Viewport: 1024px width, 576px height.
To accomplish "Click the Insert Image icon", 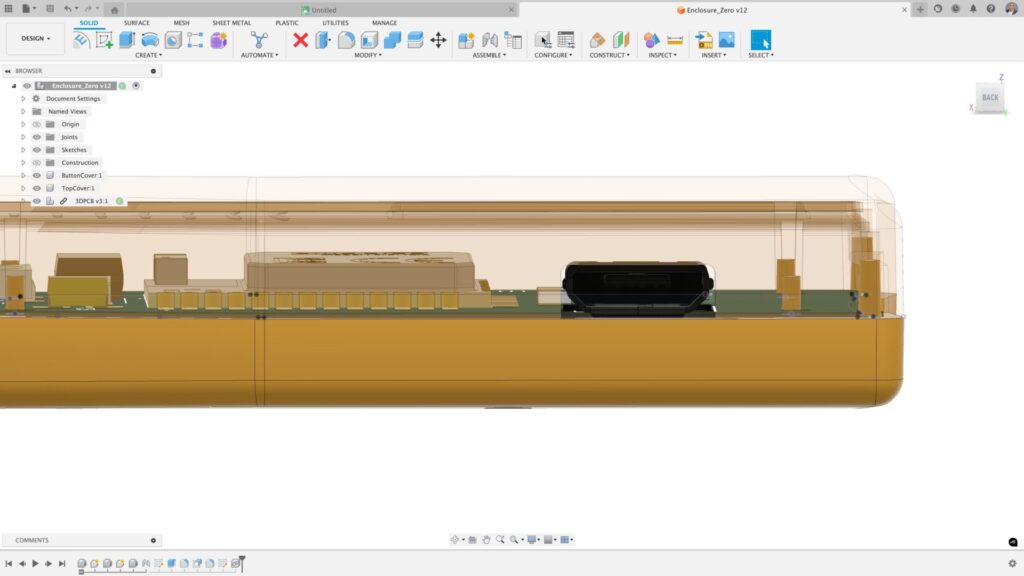I will (726, 40).
